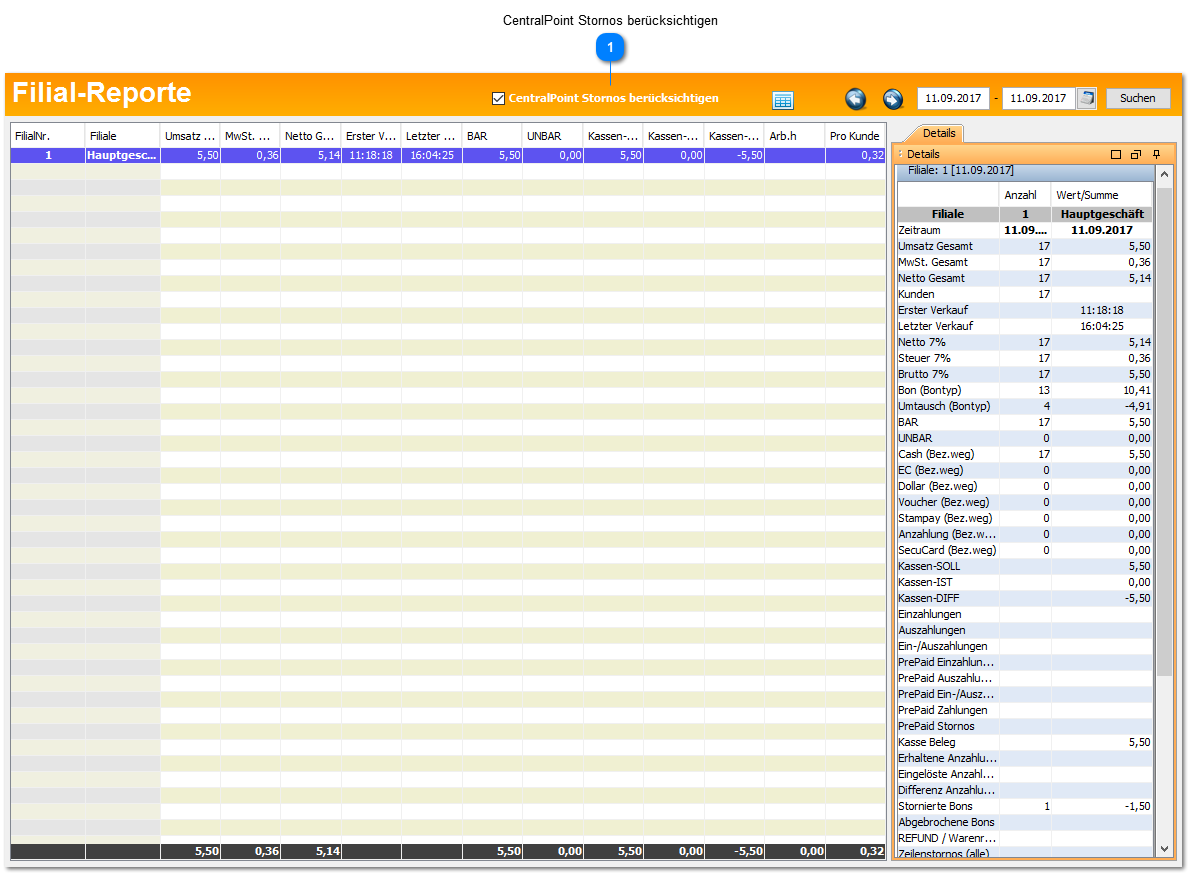Select the Kasse Beleg detail row
This screenshot has width=1191, height=876.
click(x=1025, y=742)
